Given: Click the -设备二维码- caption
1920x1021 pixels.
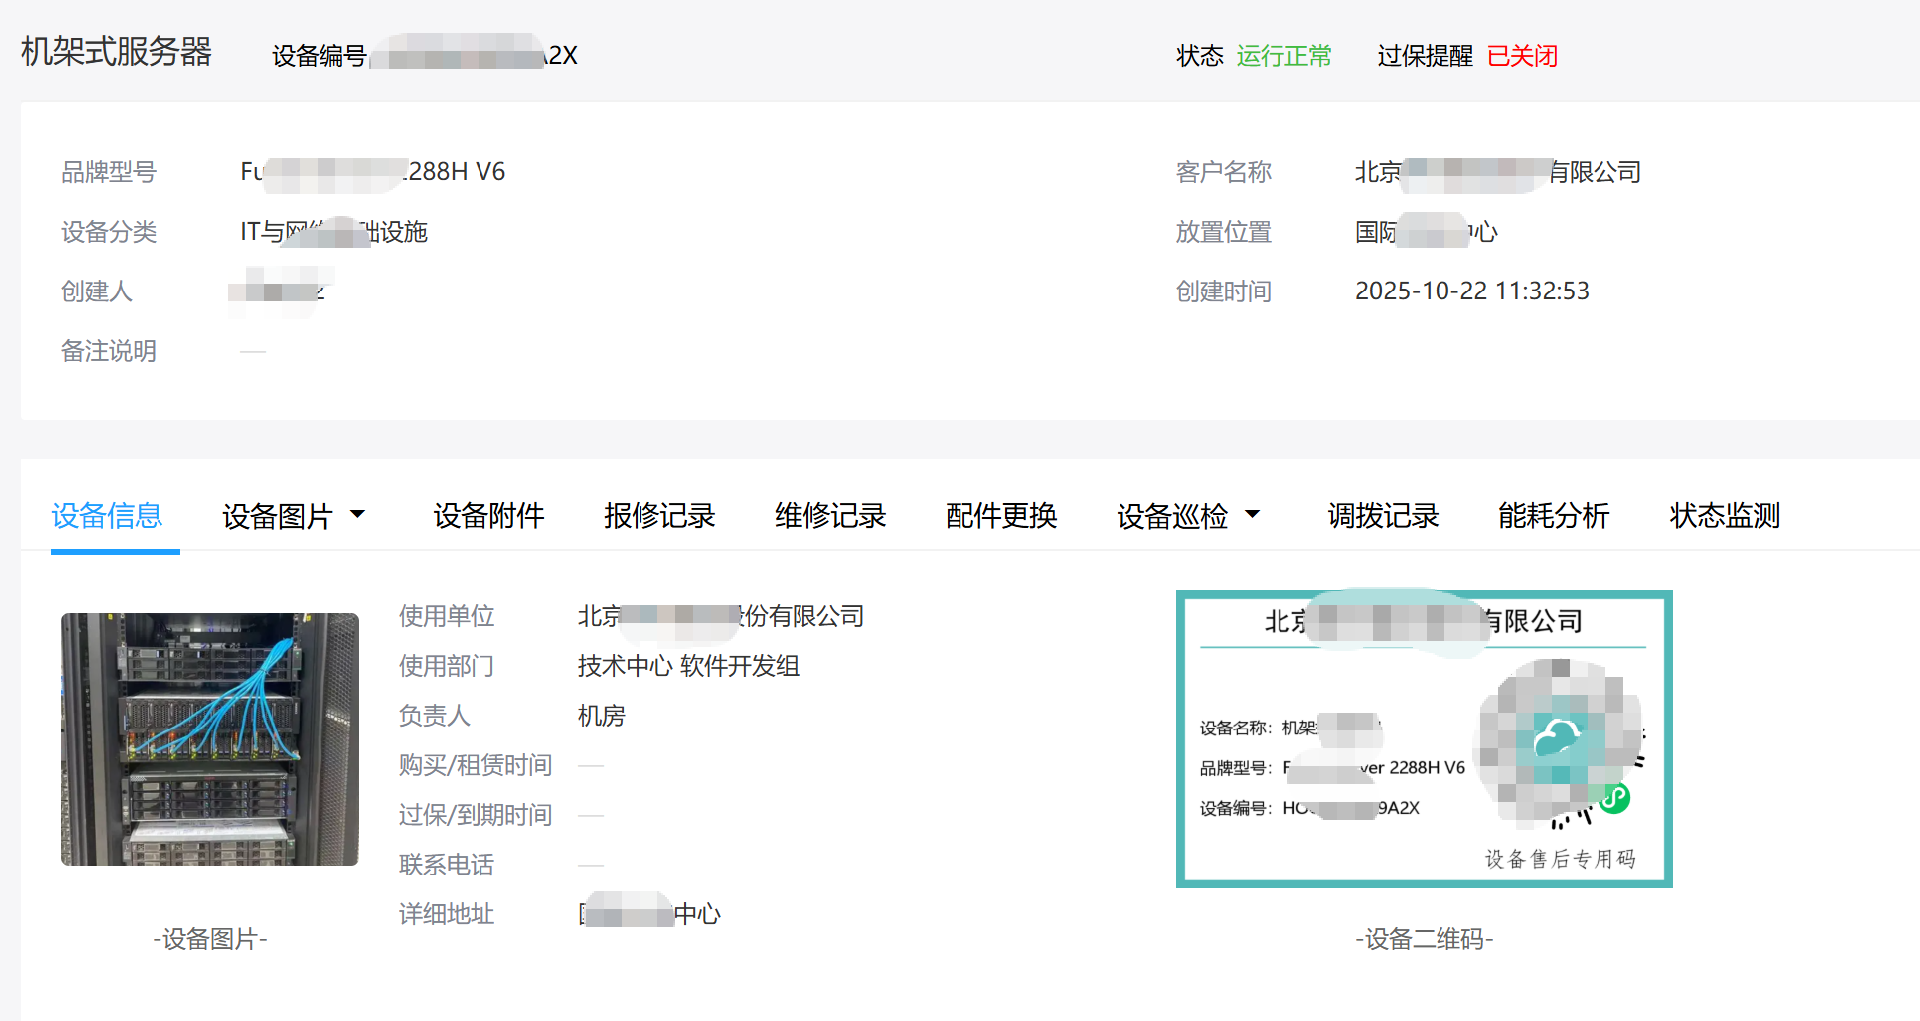Looking at the screenshot, I should tap(1424, 939).
